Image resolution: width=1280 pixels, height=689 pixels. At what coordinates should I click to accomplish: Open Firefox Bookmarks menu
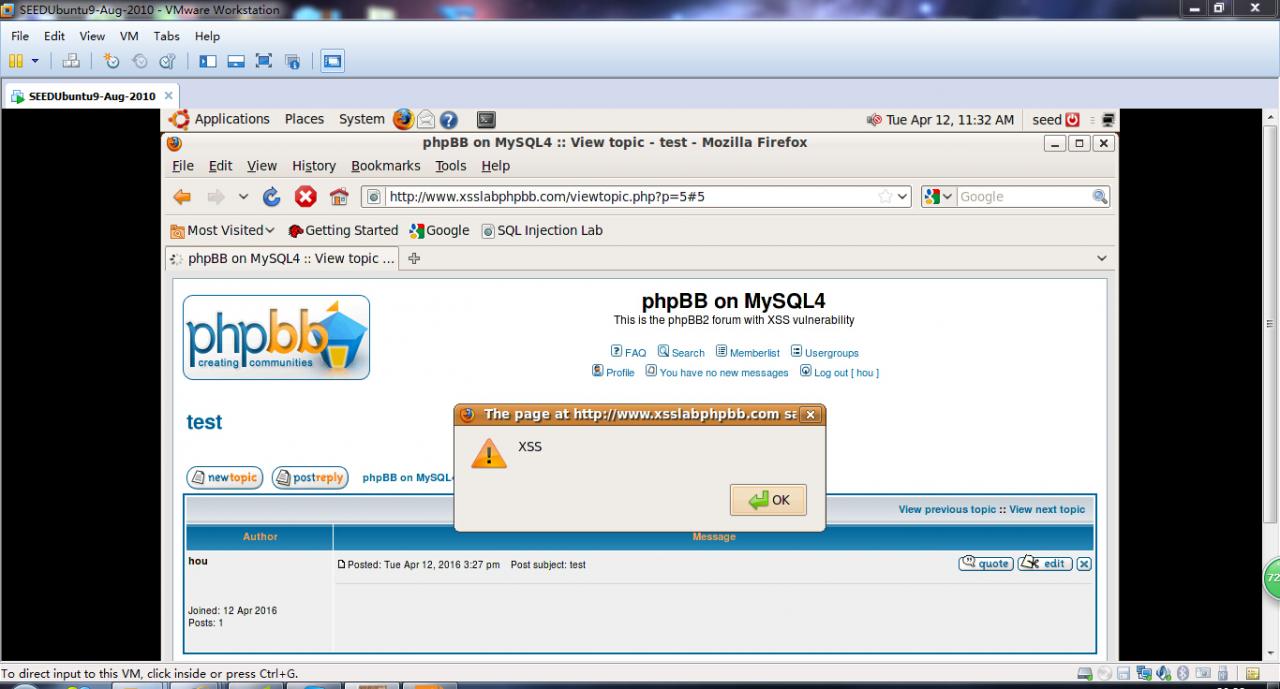(x=385, y=166)
